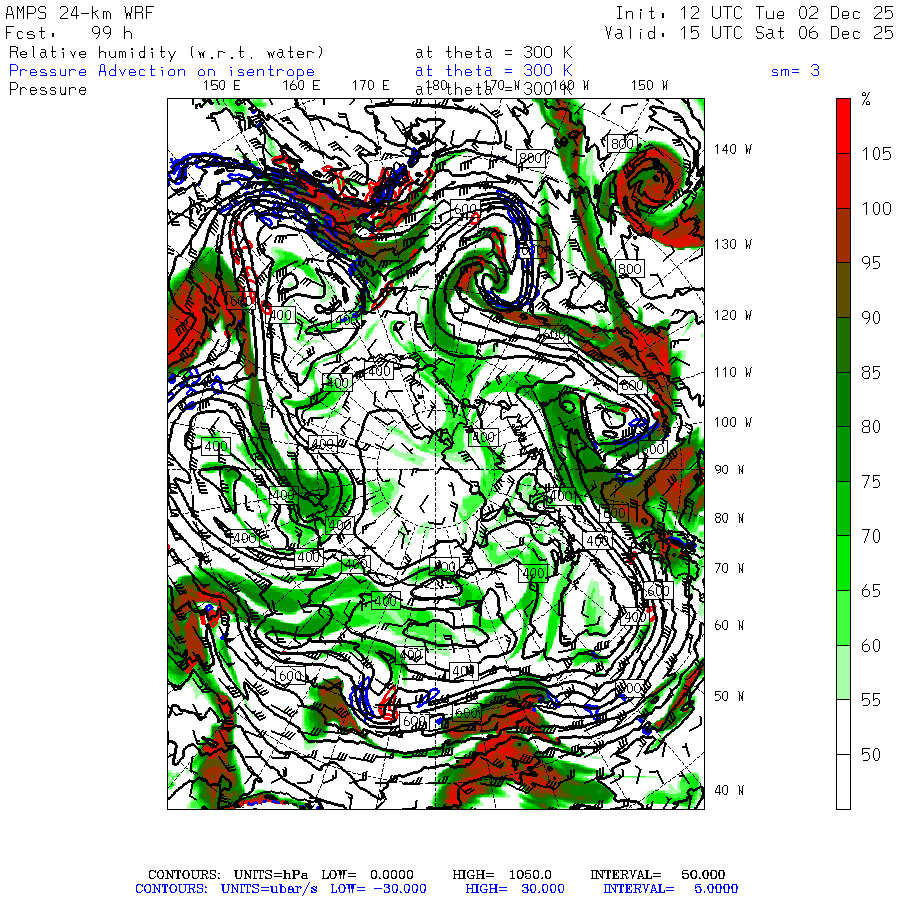Pick the bright green swatch between 65 and 70
This screenshot has height=900, width=900.
(x=843, y=563)
